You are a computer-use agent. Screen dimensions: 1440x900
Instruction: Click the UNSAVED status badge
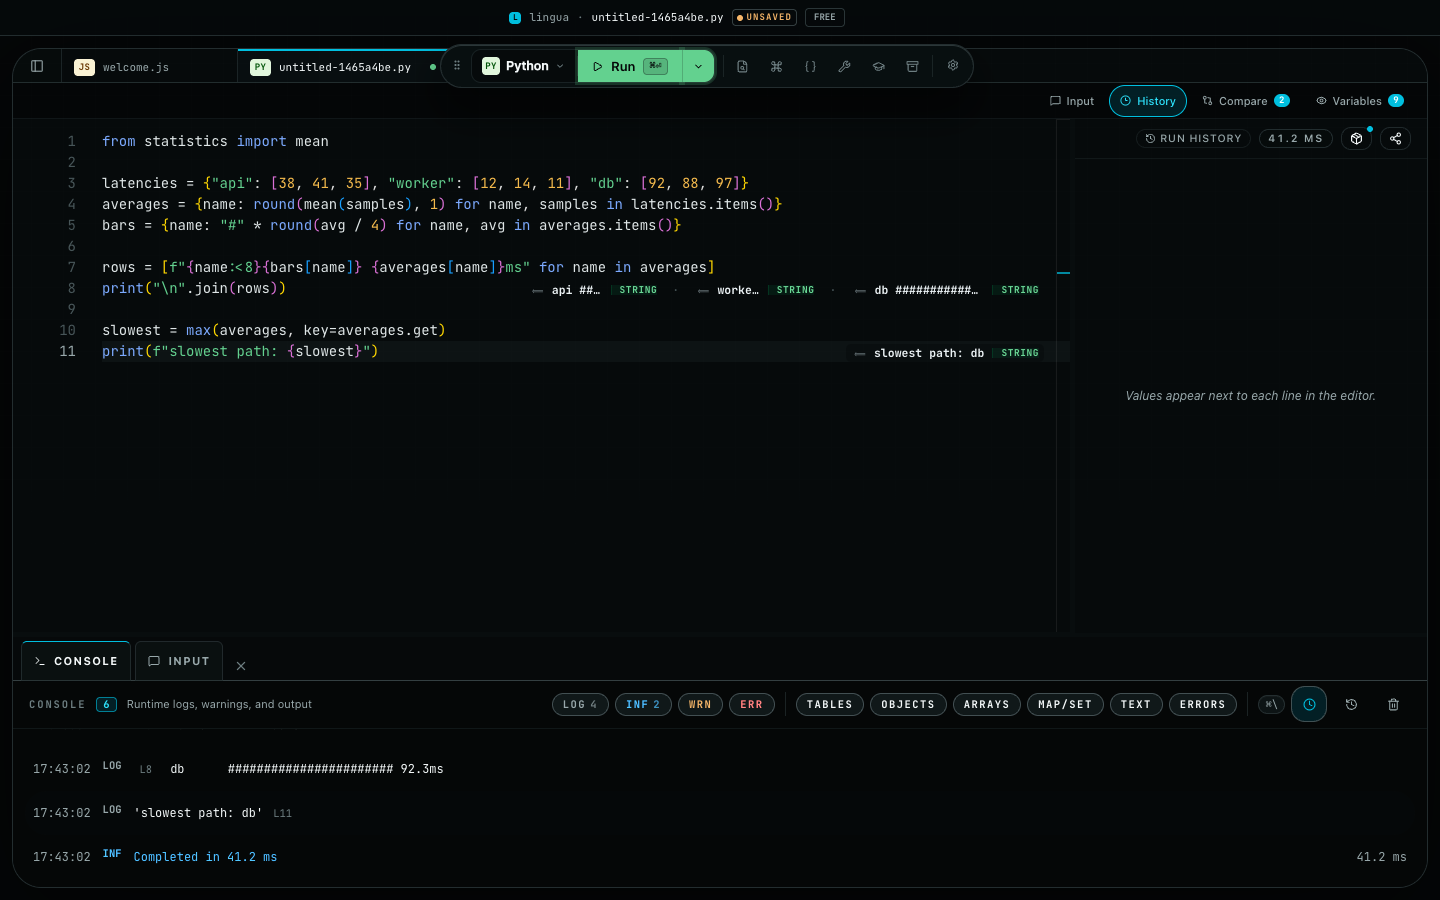(765, 17)
